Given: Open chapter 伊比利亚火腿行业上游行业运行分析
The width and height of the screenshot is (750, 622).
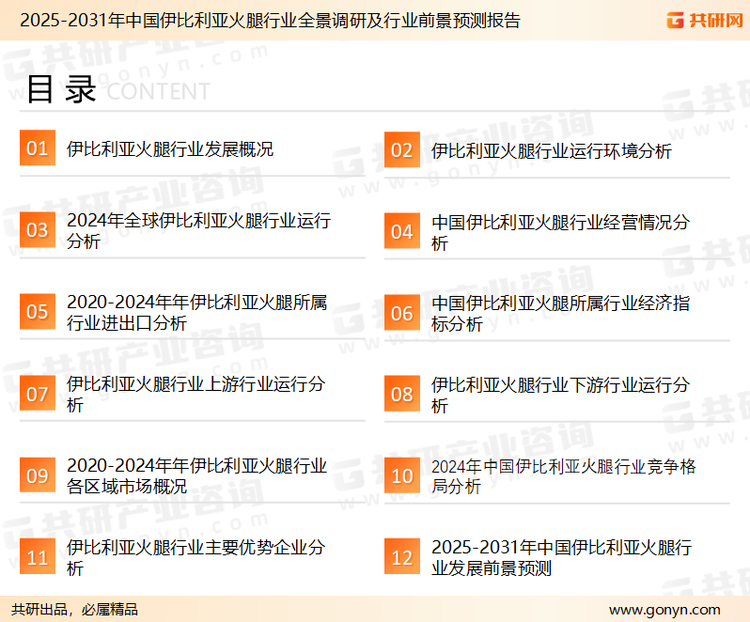Looking at the screenshot, I should click(196, 394).
